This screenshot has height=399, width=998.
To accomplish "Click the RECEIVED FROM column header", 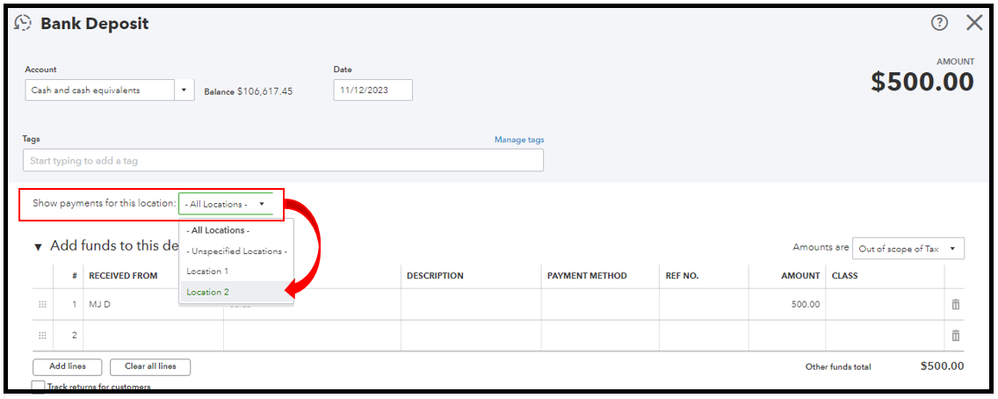I will click(x=123, y=276).
